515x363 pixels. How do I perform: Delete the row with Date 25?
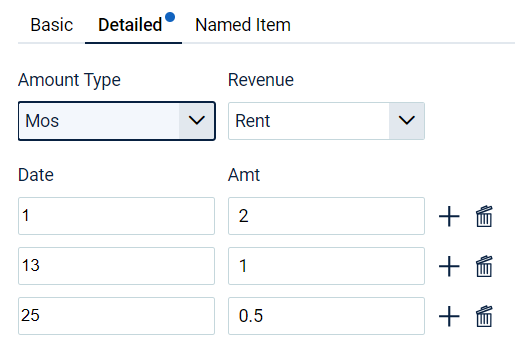484,316
